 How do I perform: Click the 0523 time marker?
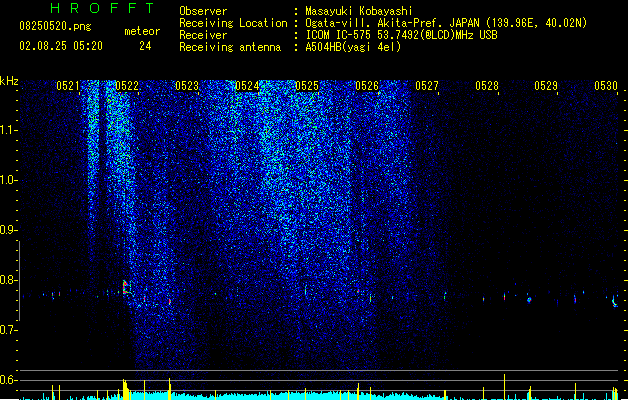point(187,86)
